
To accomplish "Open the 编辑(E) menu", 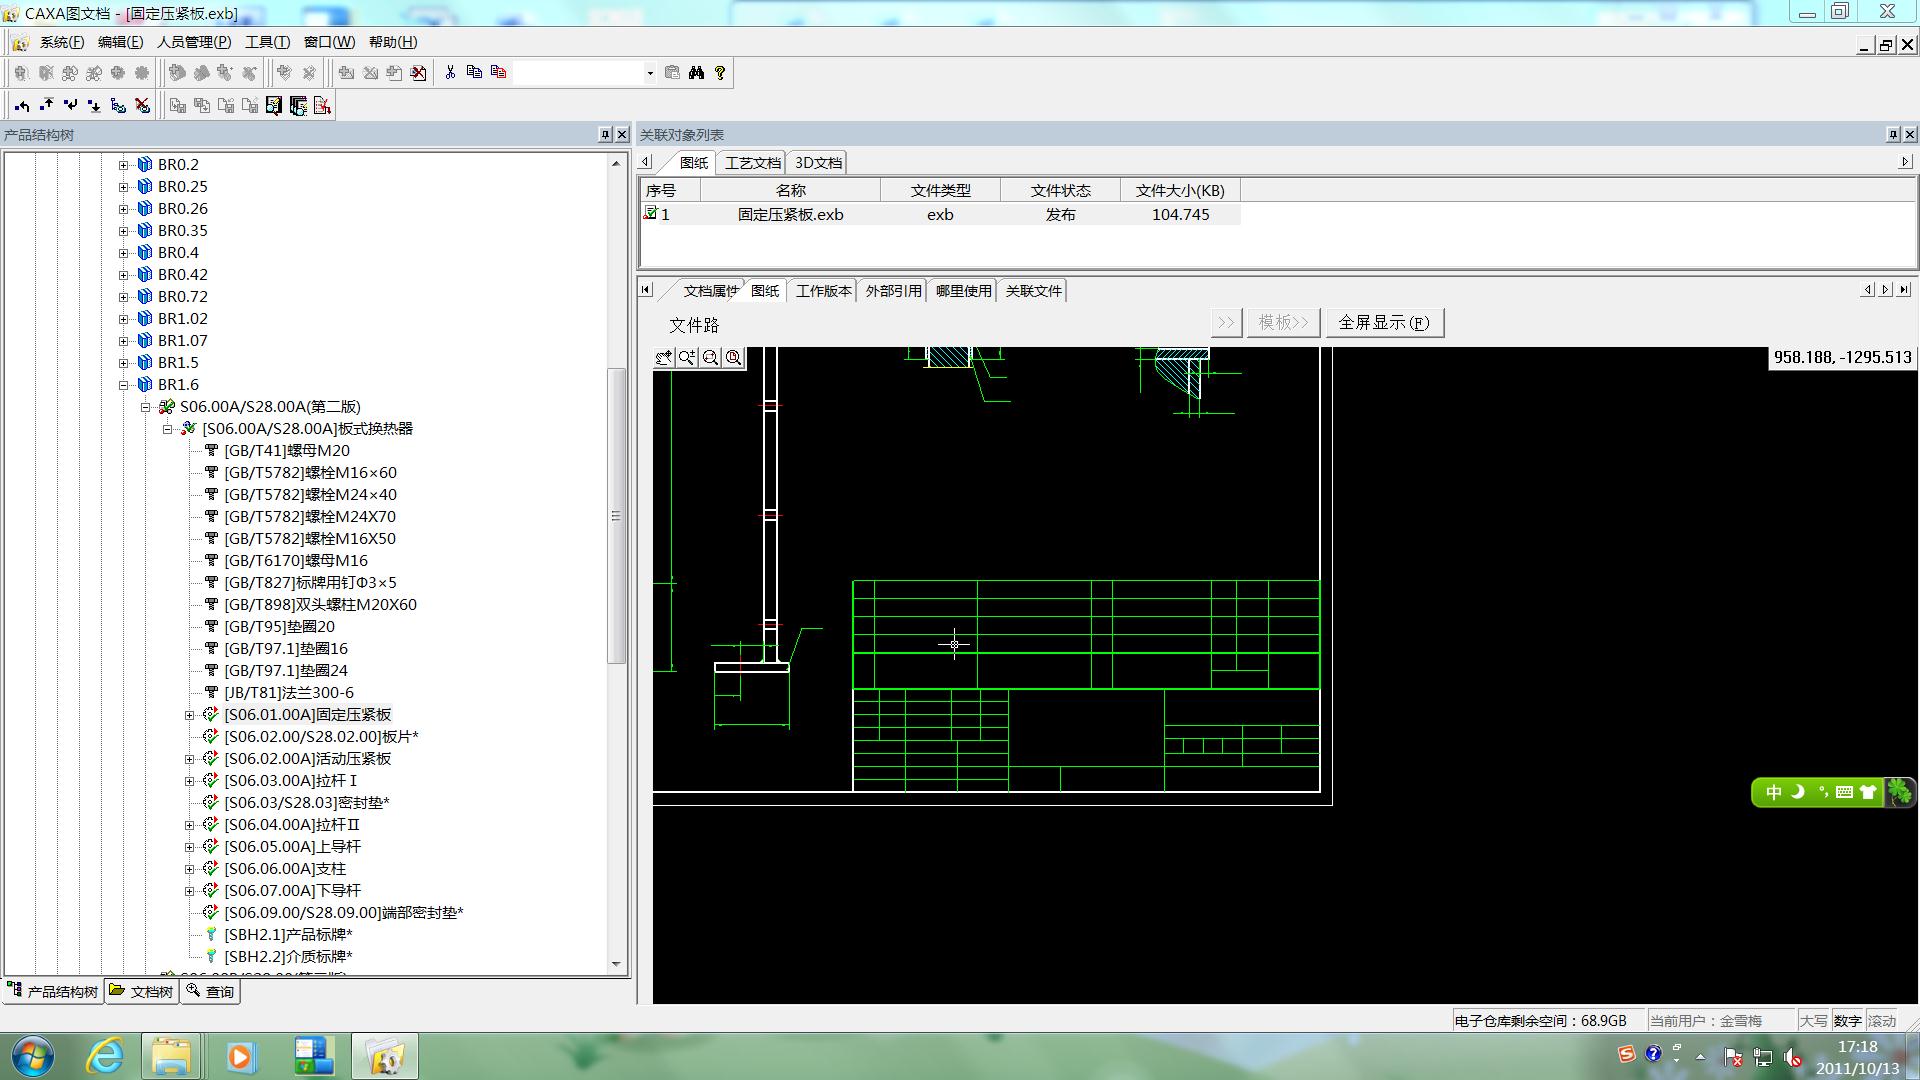I will pyautogui.click(x=121, y=42).
